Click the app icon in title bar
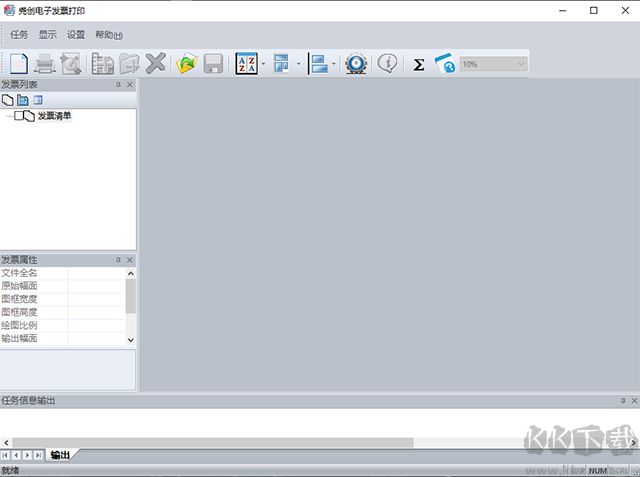The width and height of the screenshot is (640, 477). 9,11
